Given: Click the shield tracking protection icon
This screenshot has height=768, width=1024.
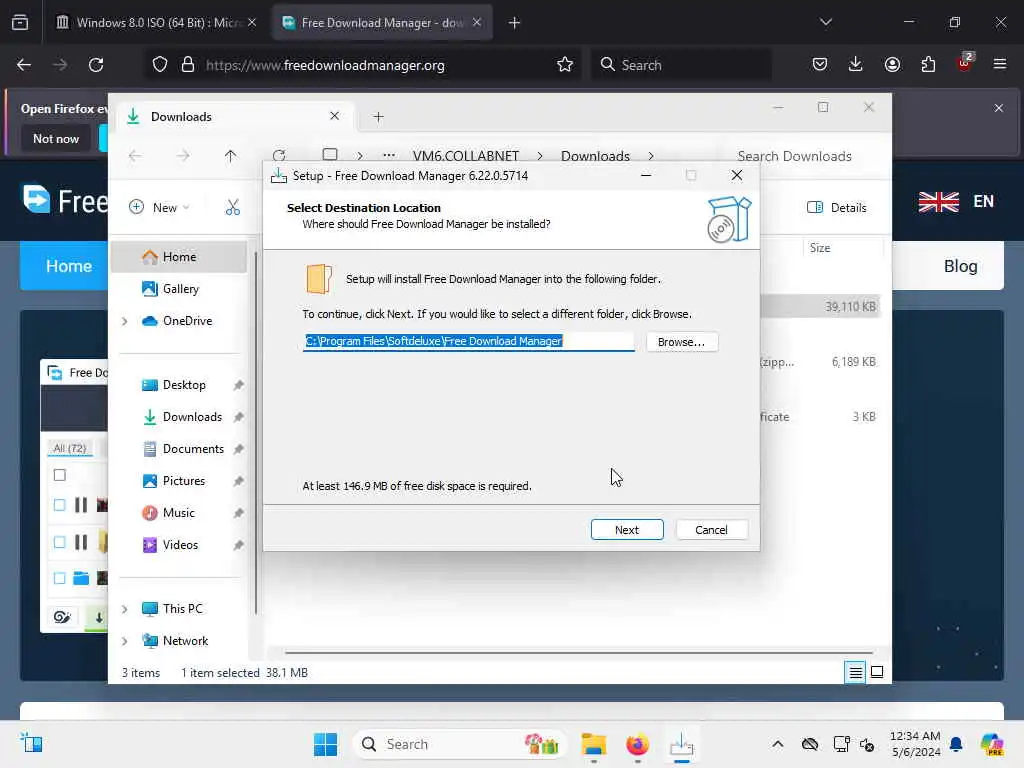Looking at the screenshot, I should click(160, 65).
